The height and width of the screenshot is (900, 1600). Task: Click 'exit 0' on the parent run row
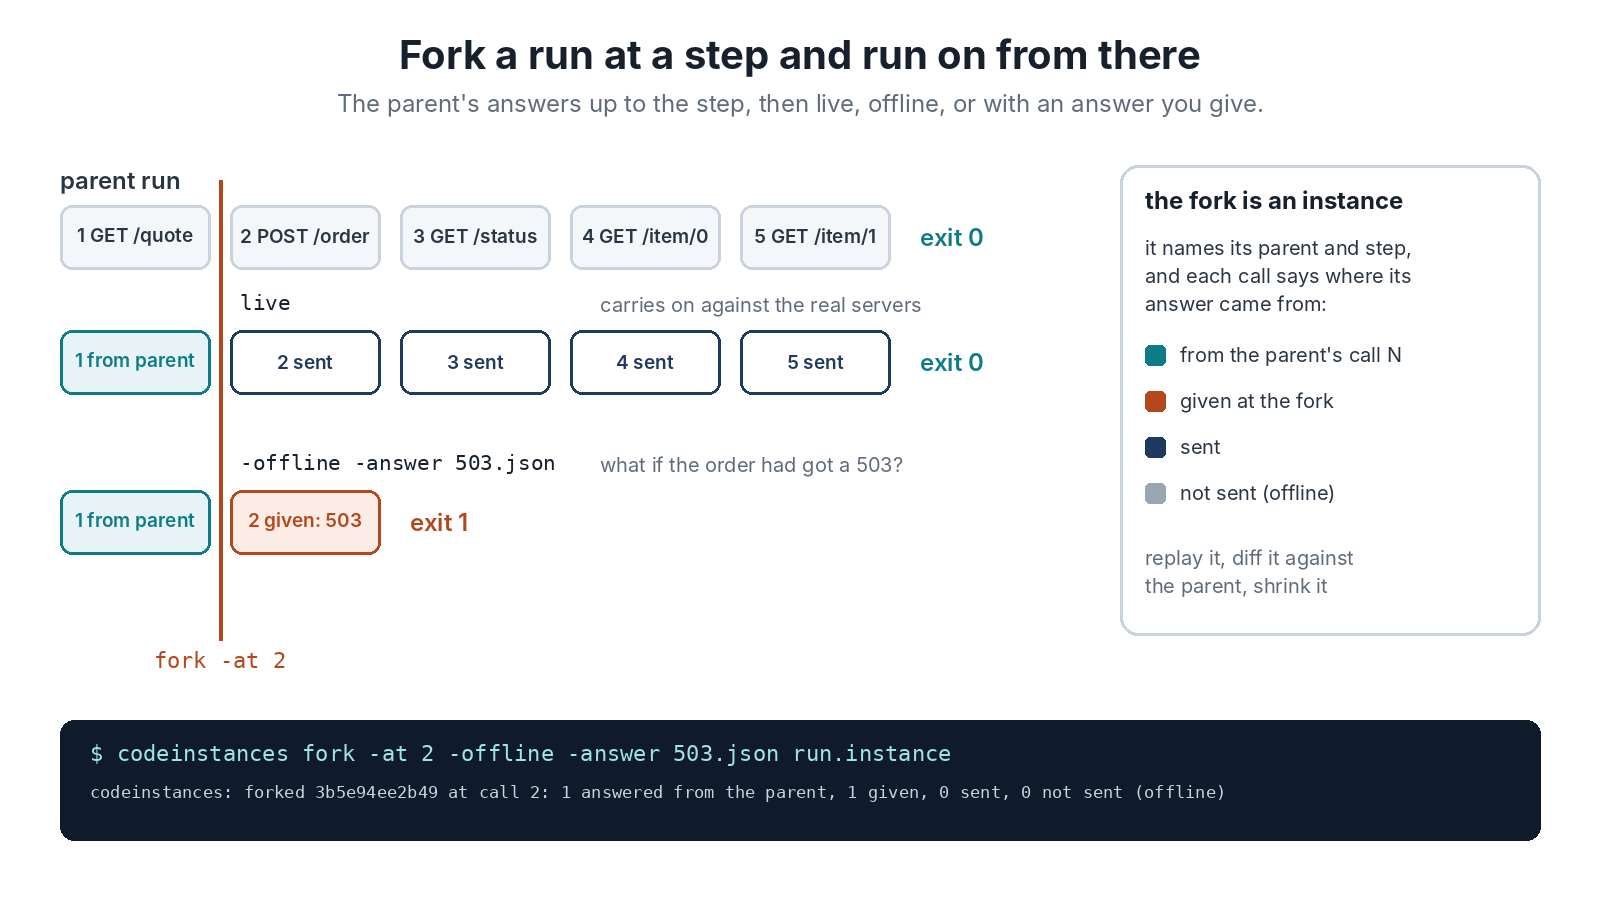[x=951, y=238]
